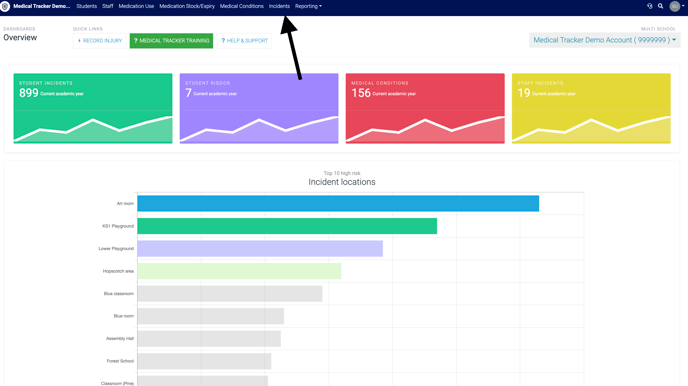Click the Lower Playground lavender bar
The height and width of the screenshot is (386, 688).
click(260, 249)
